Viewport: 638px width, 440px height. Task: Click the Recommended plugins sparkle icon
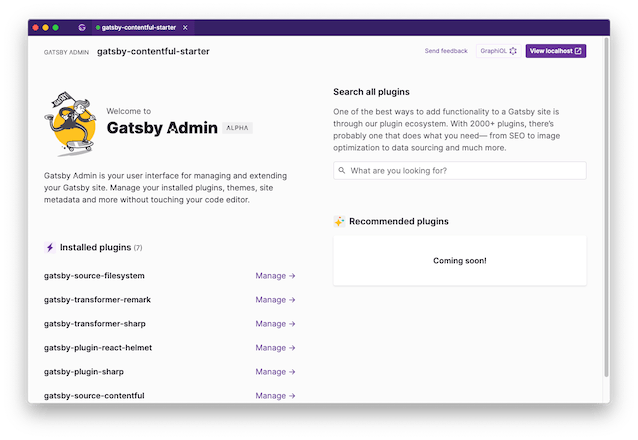pos(339,221)
